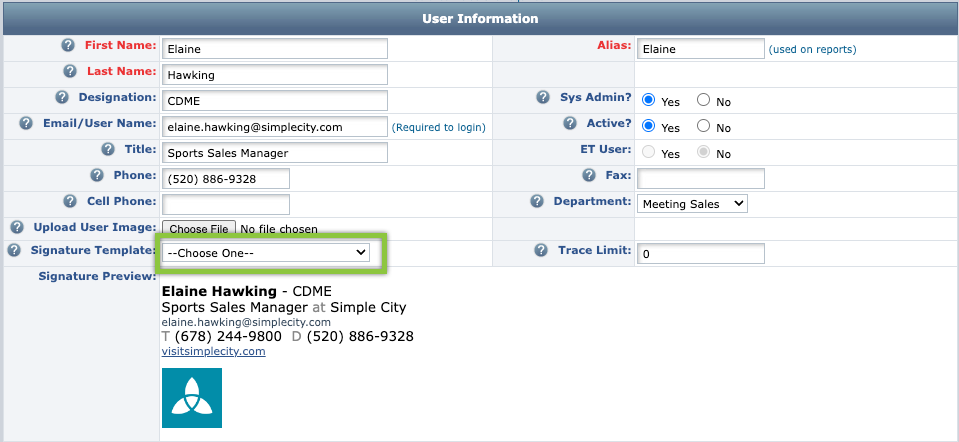Show help for Signature Template
This screenshot has height=442, width=959.
pos(14,250)
